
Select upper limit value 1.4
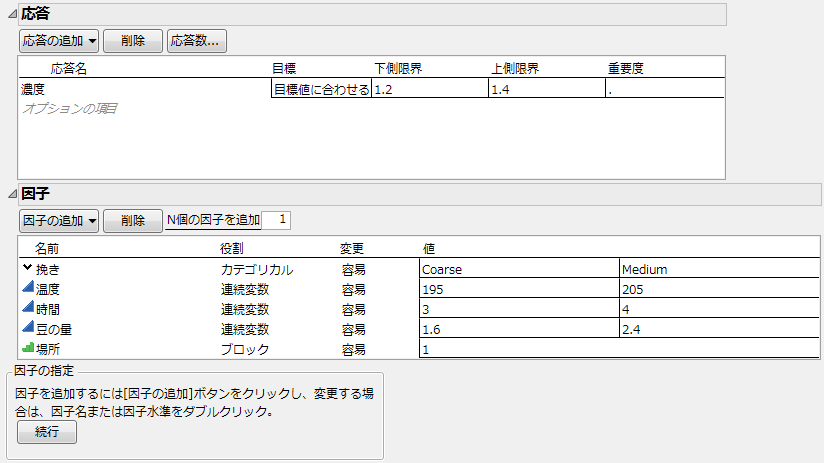[x=547, y=89]
